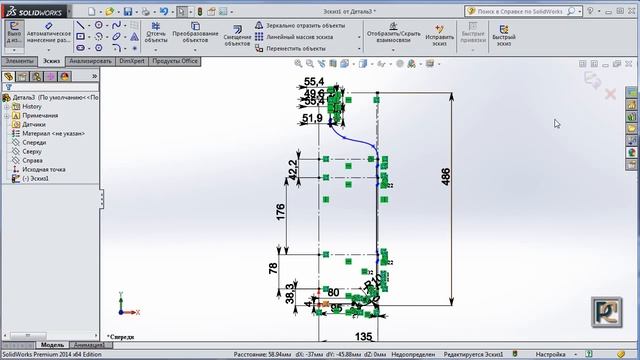Expand the manager pane tabs chevron

[x=94, y=76]
